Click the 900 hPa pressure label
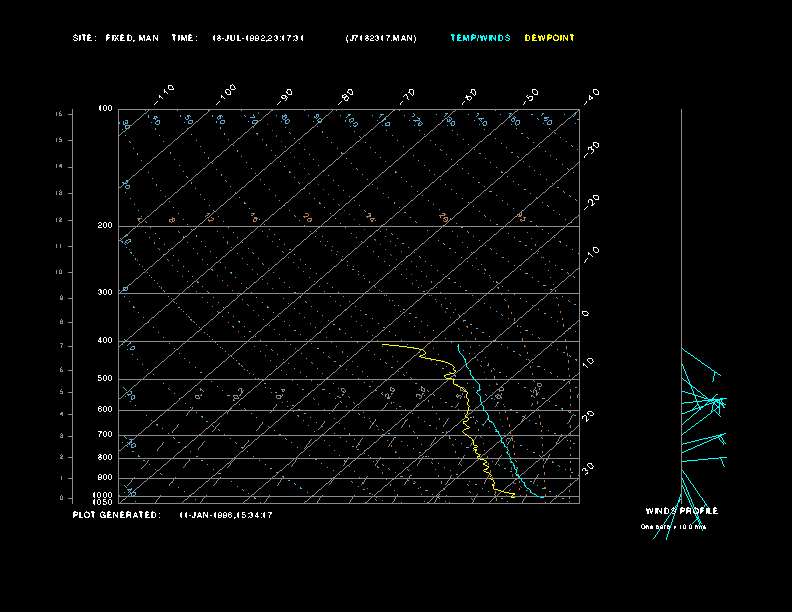Viewport: 792px width, 612px height. [x=105, y=478]
